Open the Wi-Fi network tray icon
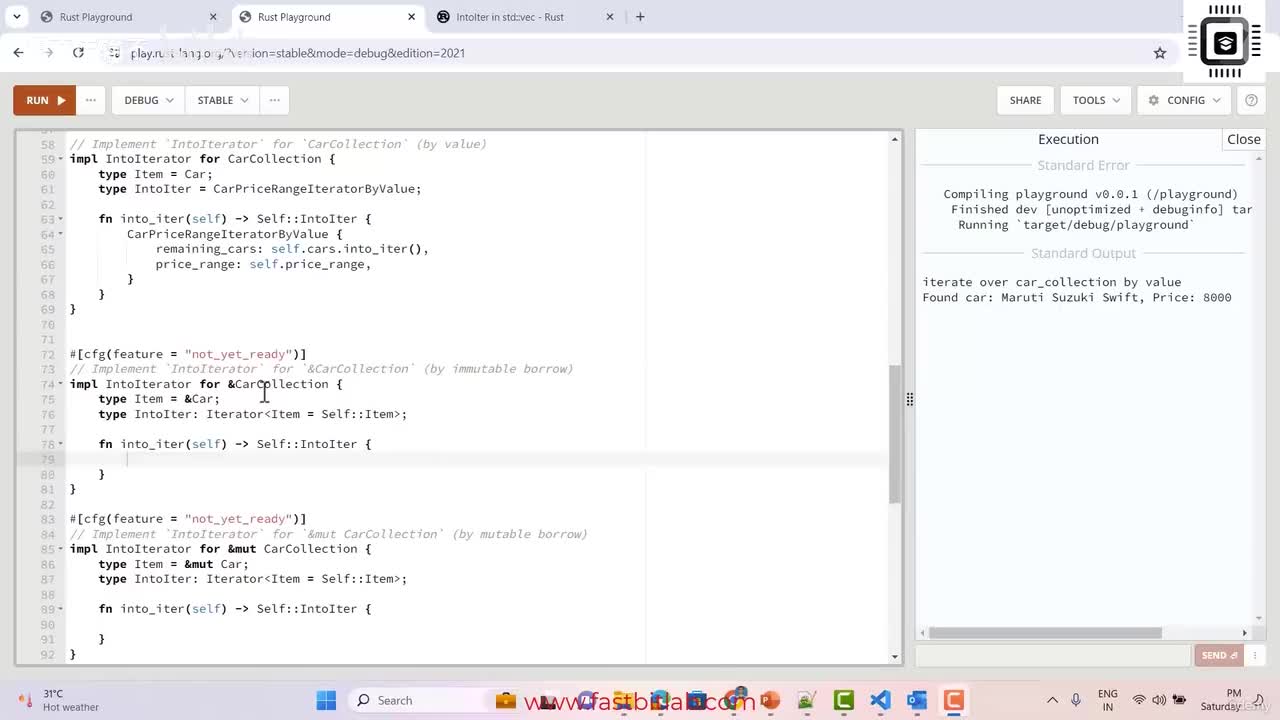 coord(1139,700)
